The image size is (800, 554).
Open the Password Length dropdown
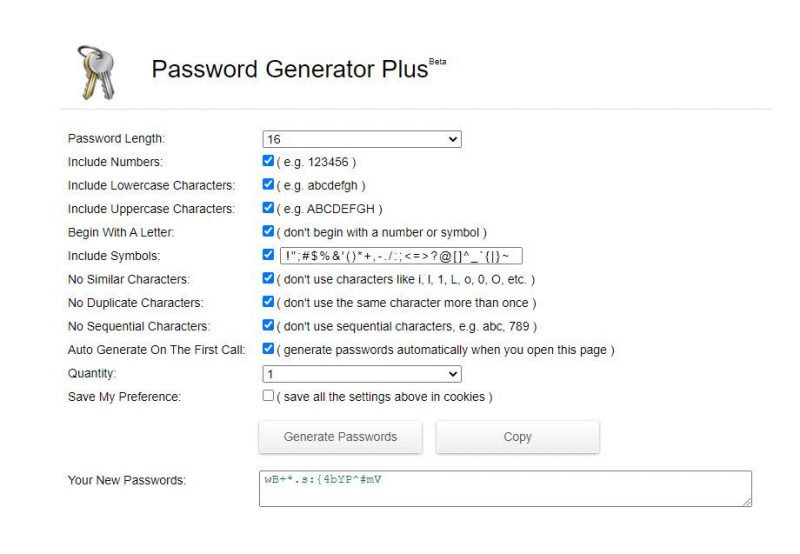(x=361, y=139)
